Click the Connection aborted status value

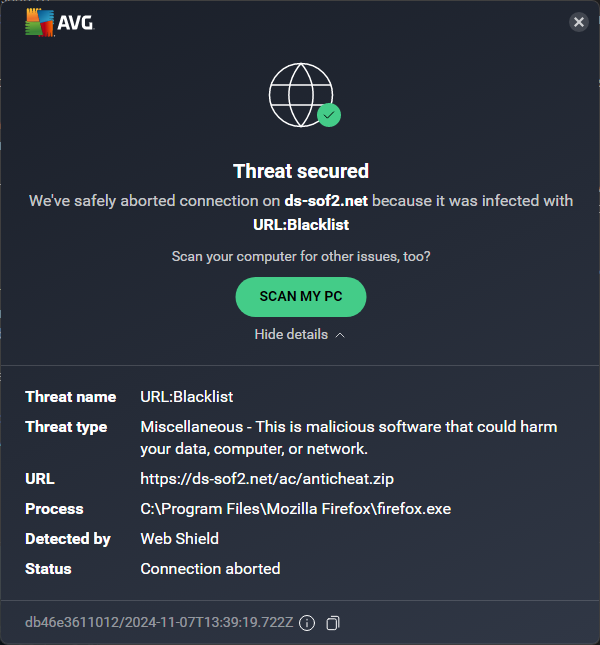coord(210,569)
